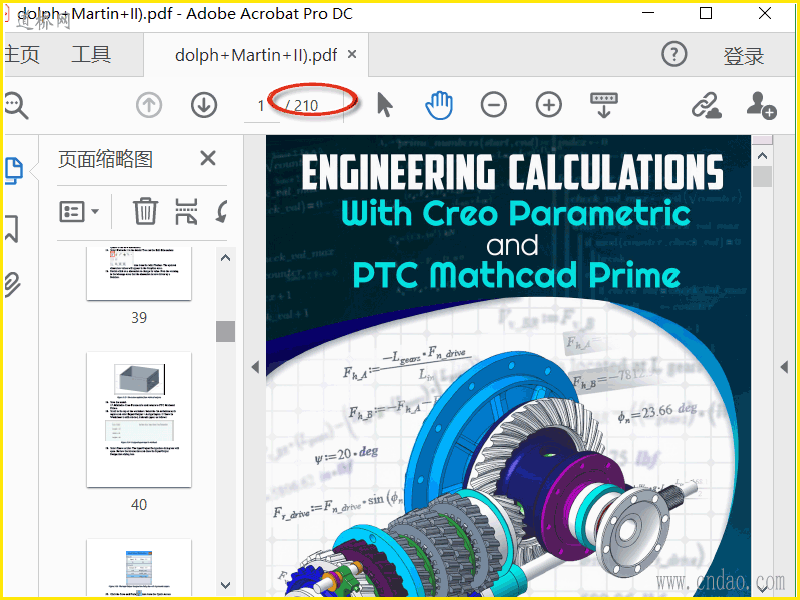Activate the hand pan tool

click(x=439, y=105)
